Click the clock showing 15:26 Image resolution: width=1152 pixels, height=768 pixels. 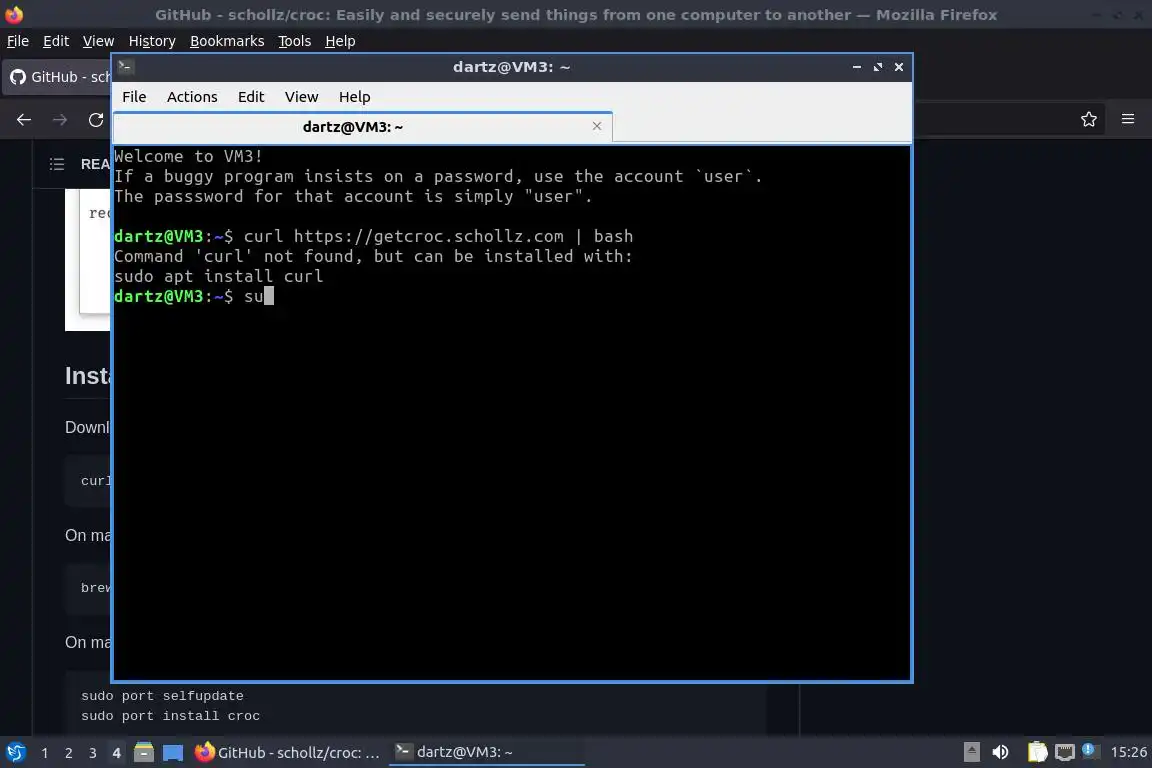(1128, 752)
